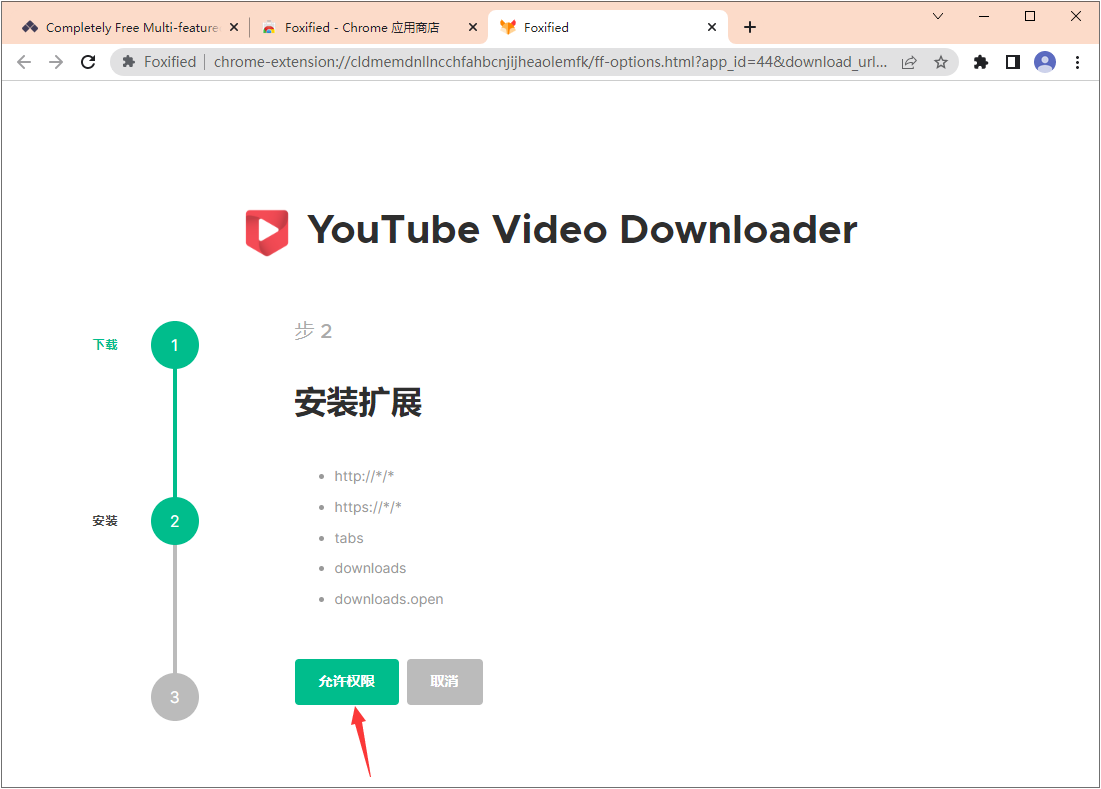Maximize the browser window

[1030, 16]
